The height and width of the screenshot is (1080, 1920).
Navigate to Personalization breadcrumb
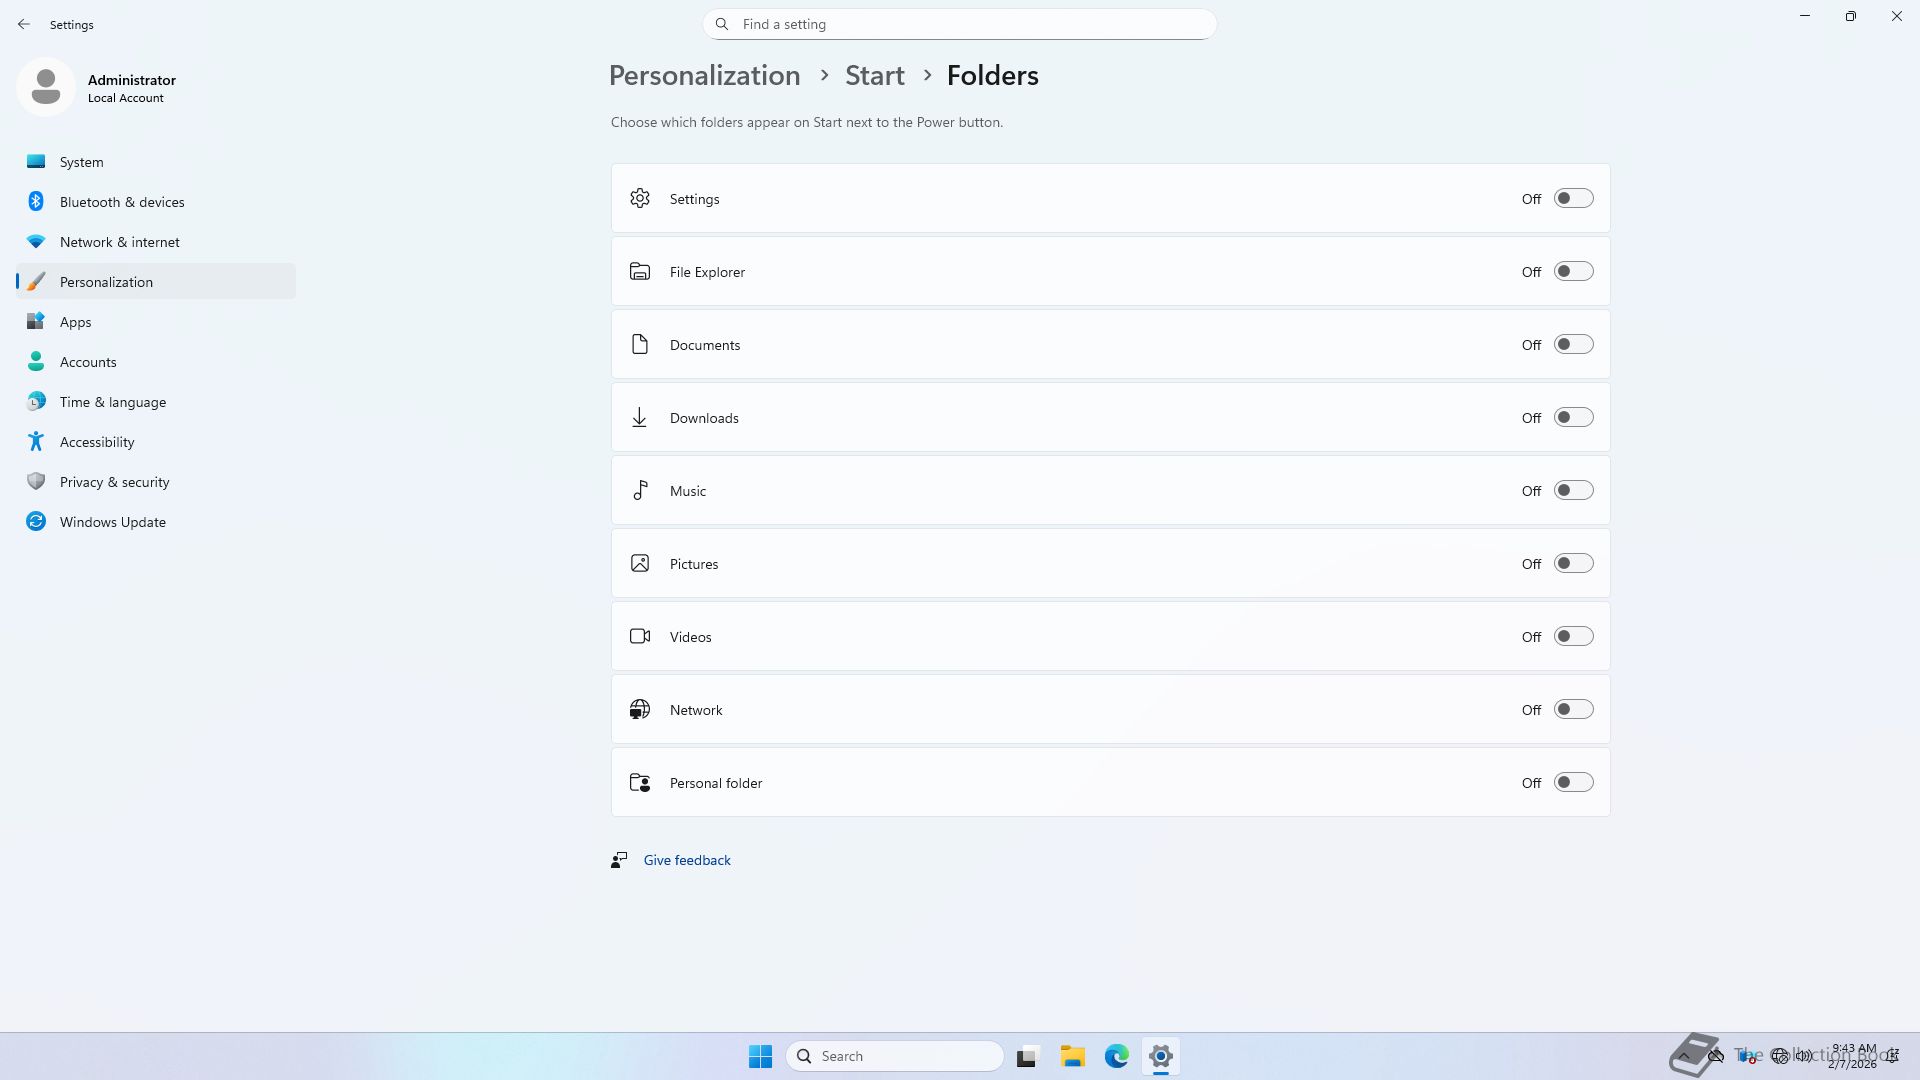tap(704, 76)
